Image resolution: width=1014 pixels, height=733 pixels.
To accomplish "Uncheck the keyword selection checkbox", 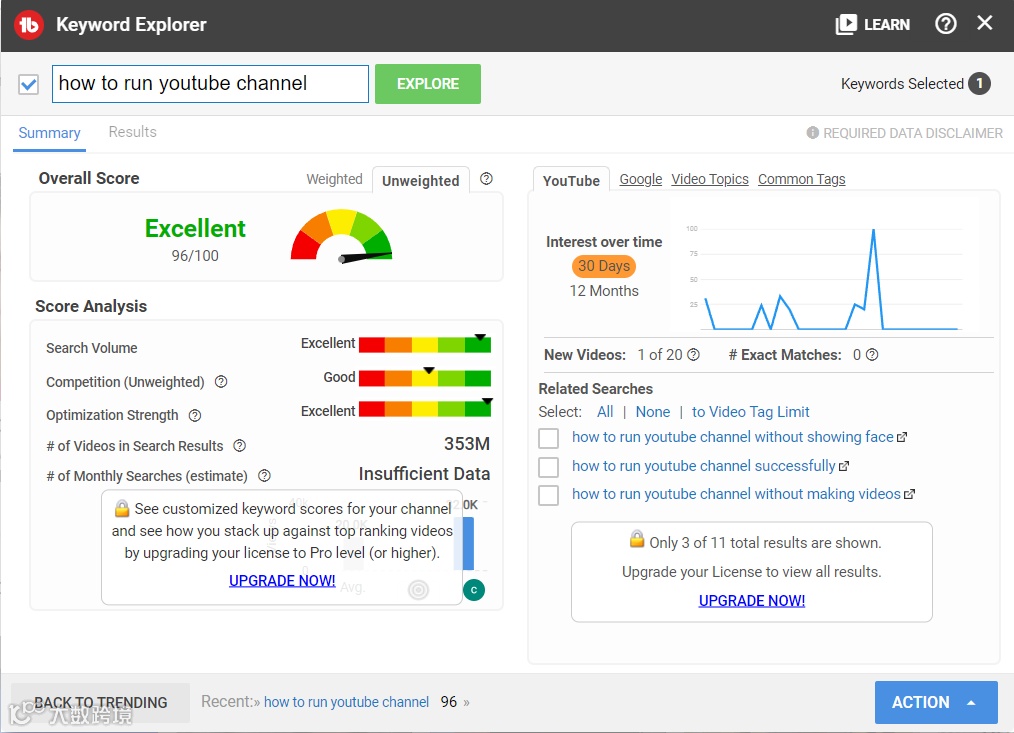I will (x=28, y=84).
